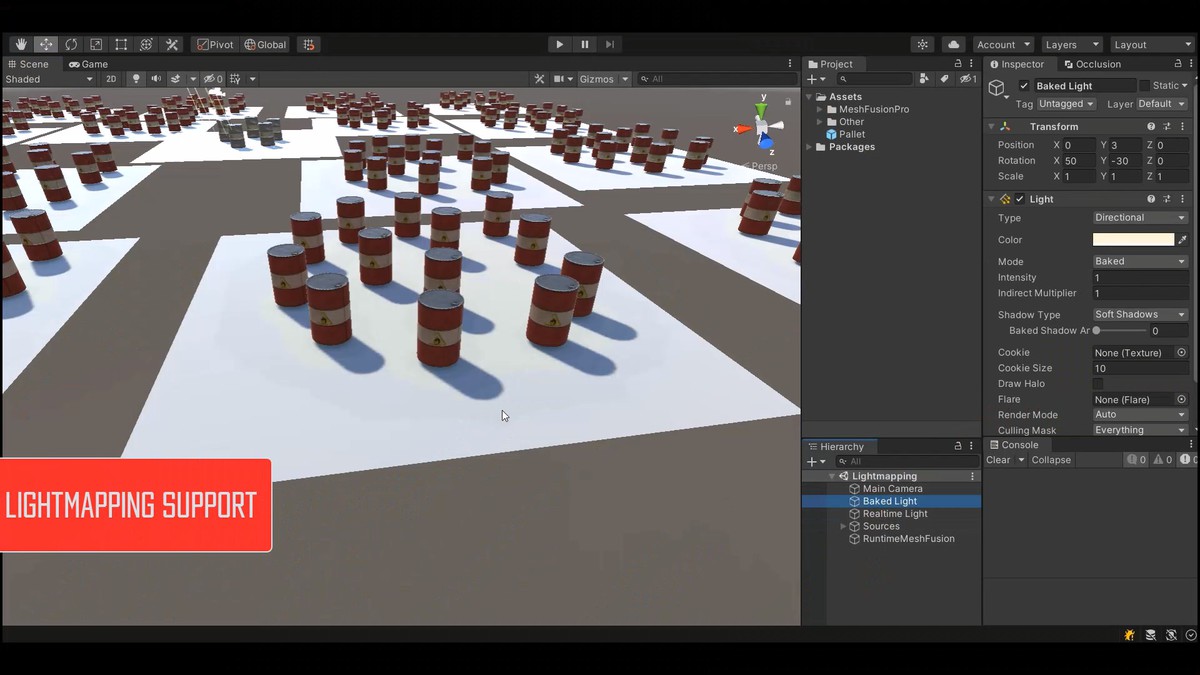Click the scene orientation gizmo
Image resolution: width=1200 pixels, height=675 pixels.
(762, 127)
